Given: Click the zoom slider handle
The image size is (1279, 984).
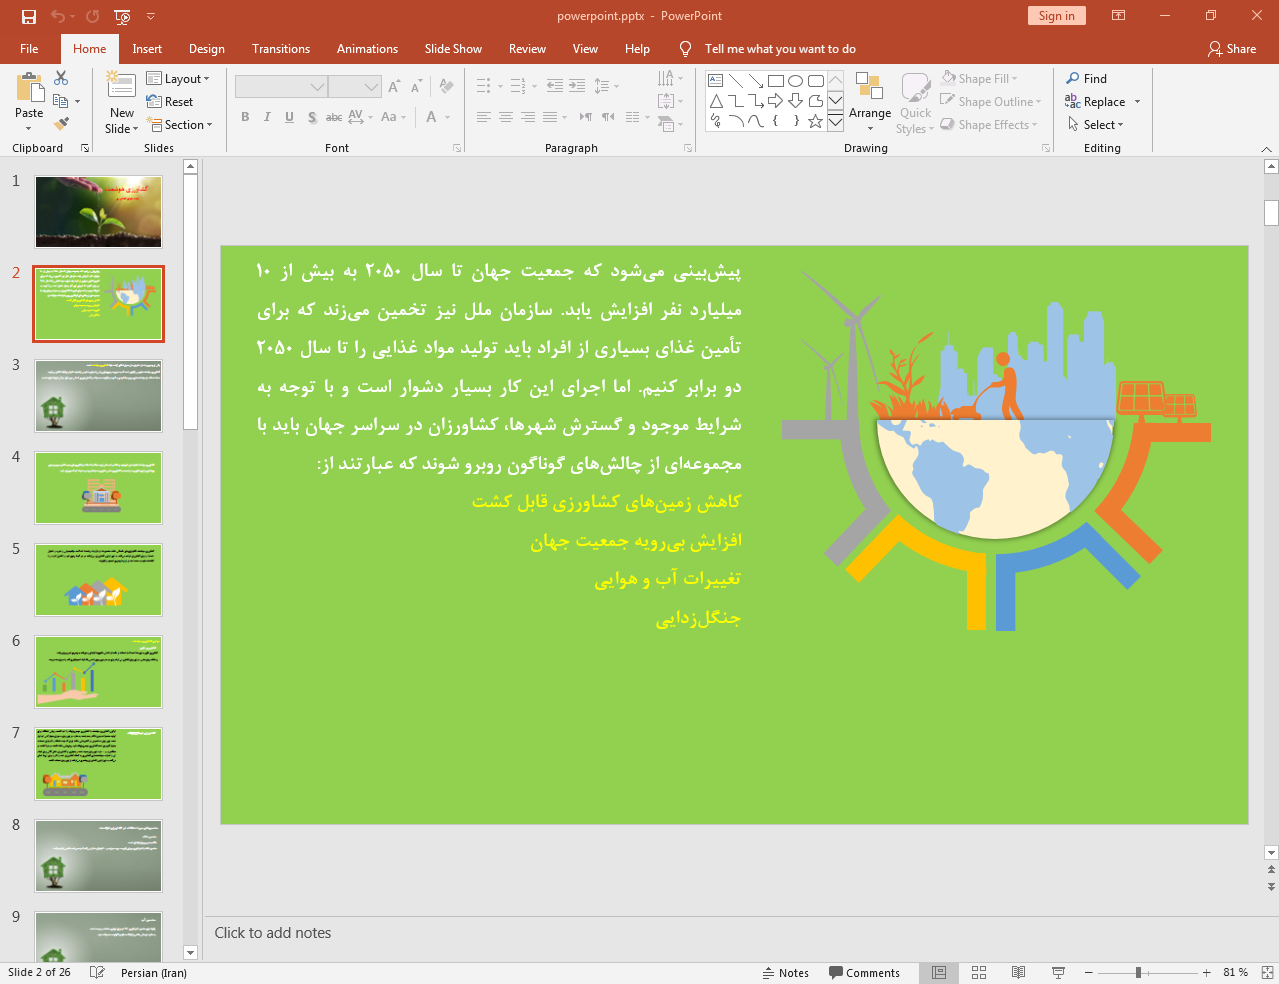Looking at the screenshot, I should click(1138, 972).
